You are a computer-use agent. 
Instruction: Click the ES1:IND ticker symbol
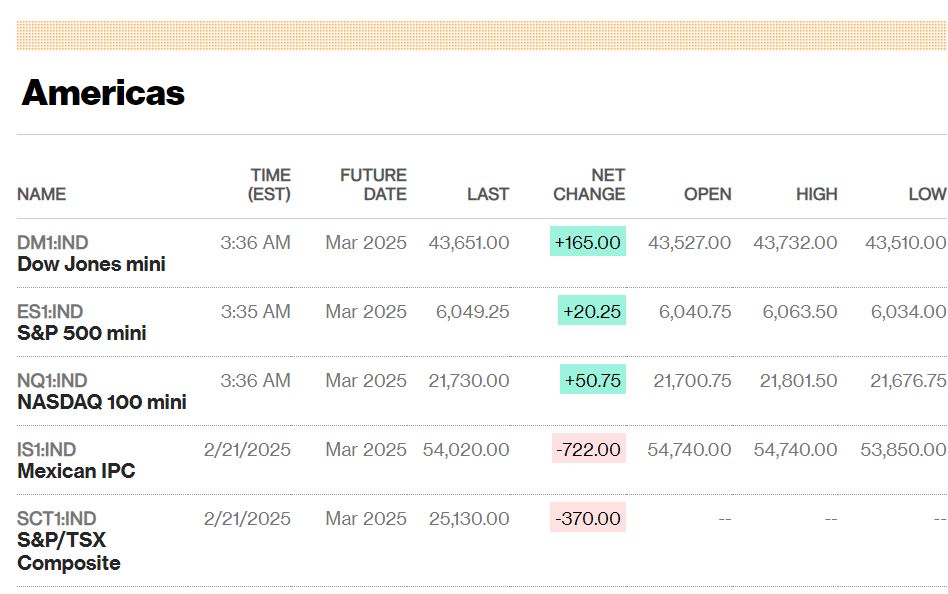pos(50,312)
